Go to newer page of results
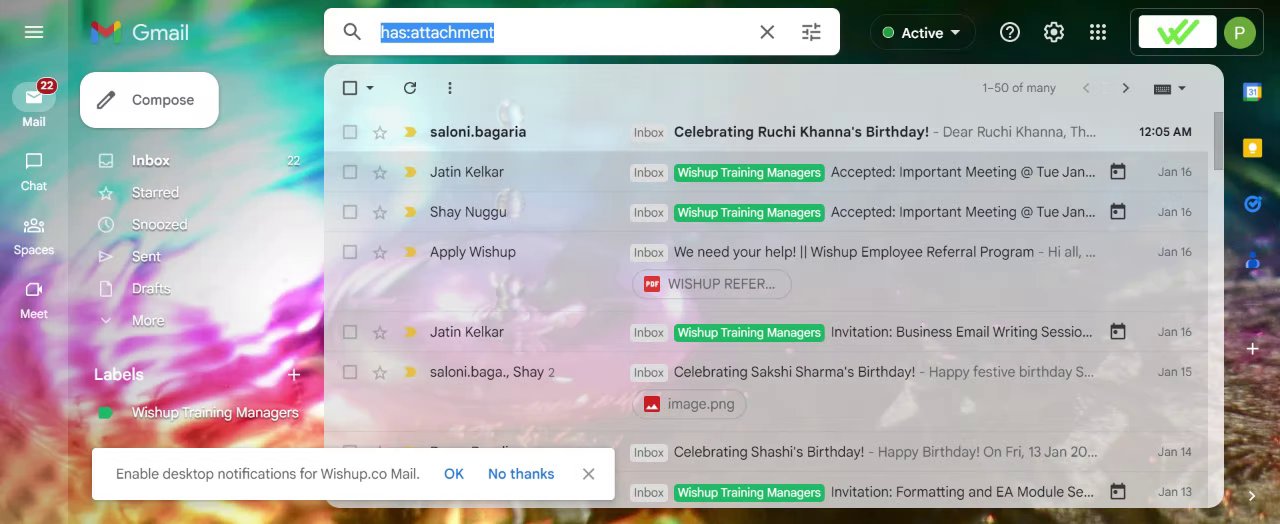The width and height of the screenshot is (1280, 524). click(1087, 88)
